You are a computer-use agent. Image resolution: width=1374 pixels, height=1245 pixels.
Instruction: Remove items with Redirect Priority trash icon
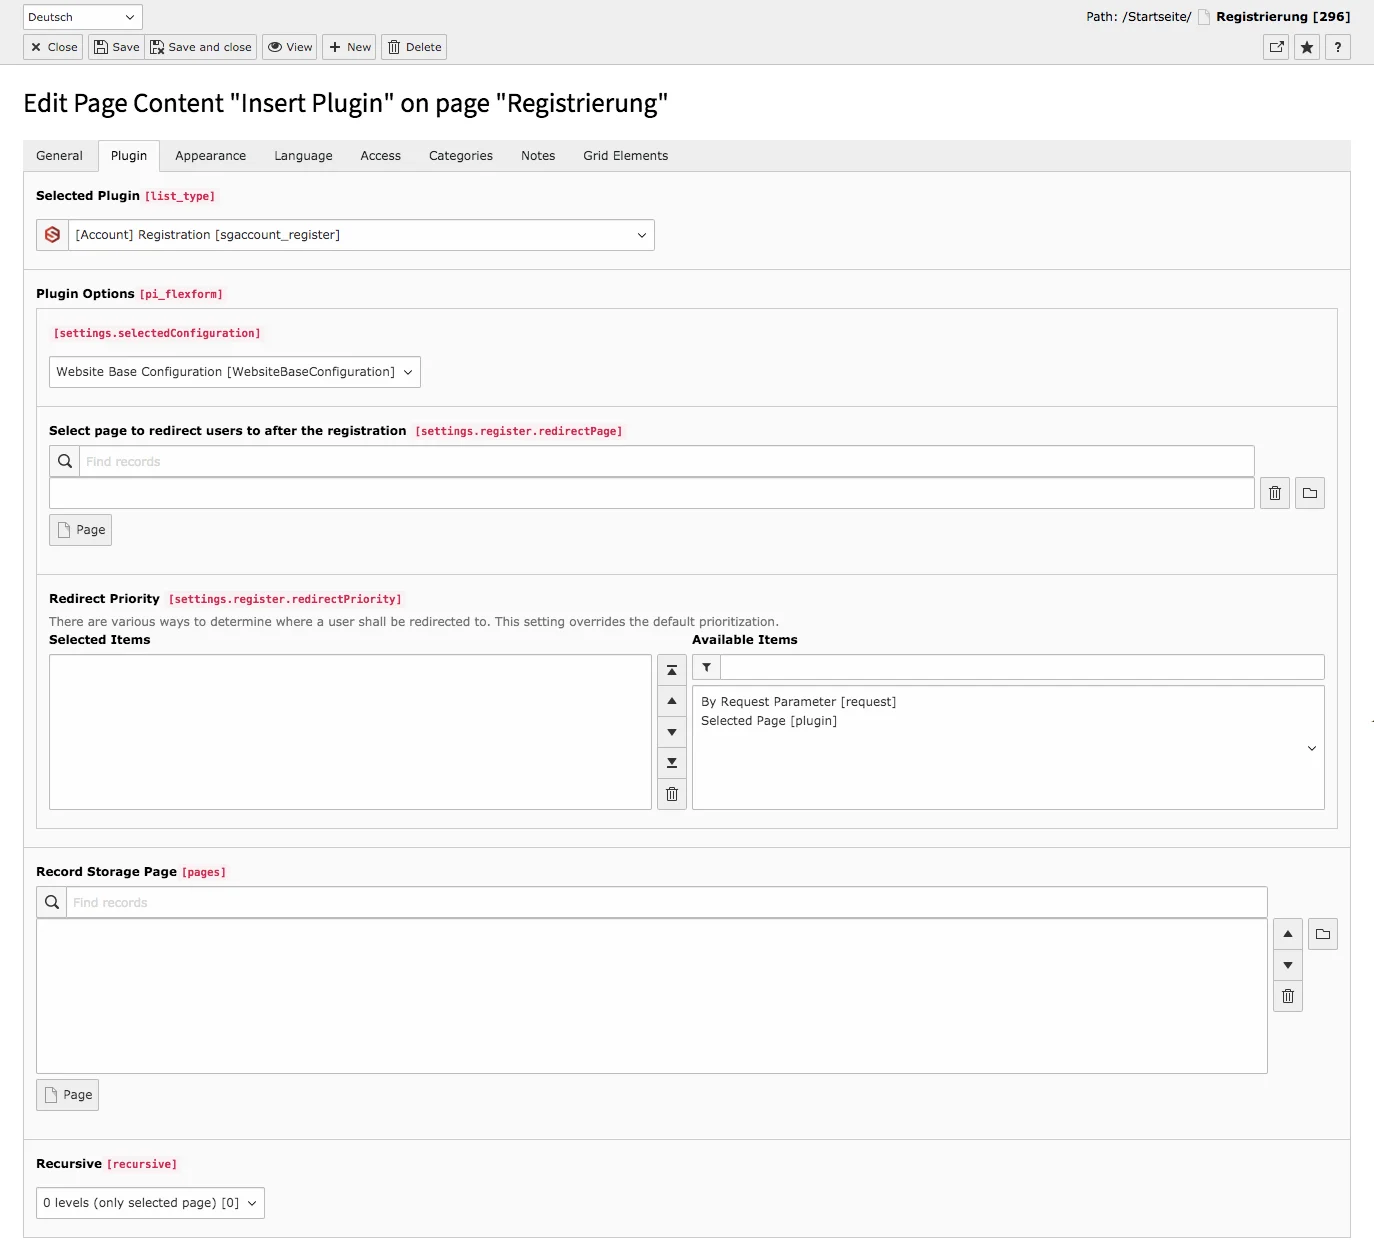671,793
